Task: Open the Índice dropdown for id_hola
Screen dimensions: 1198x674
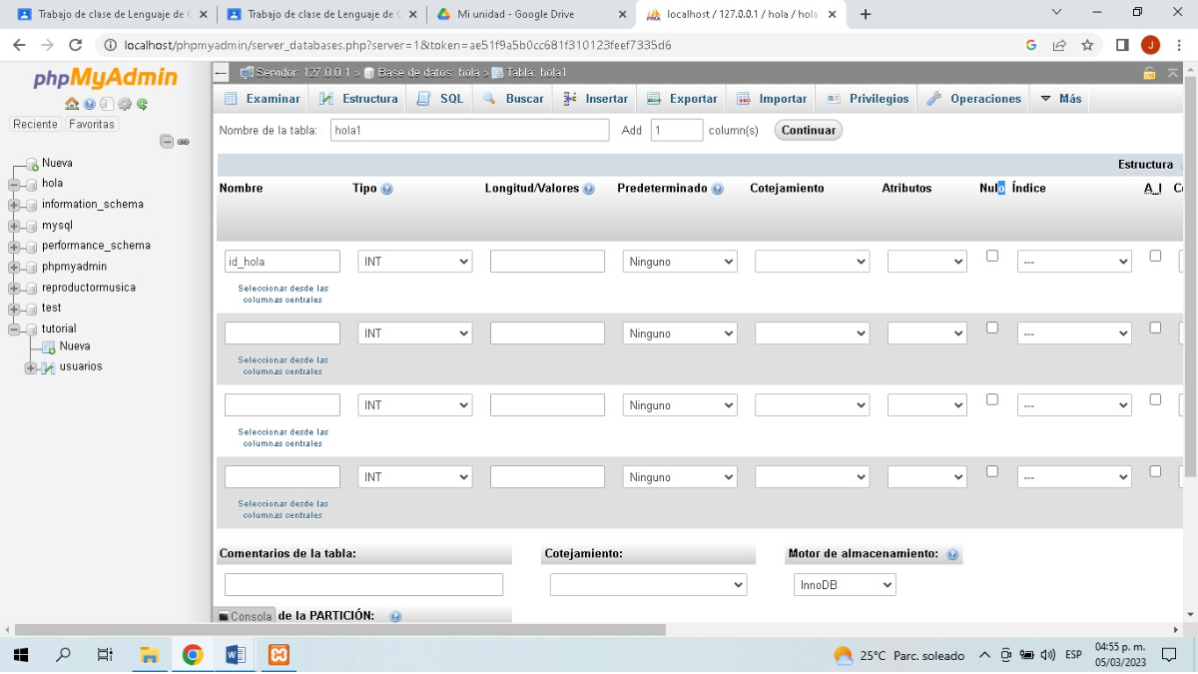Action: pos(1074,261)
